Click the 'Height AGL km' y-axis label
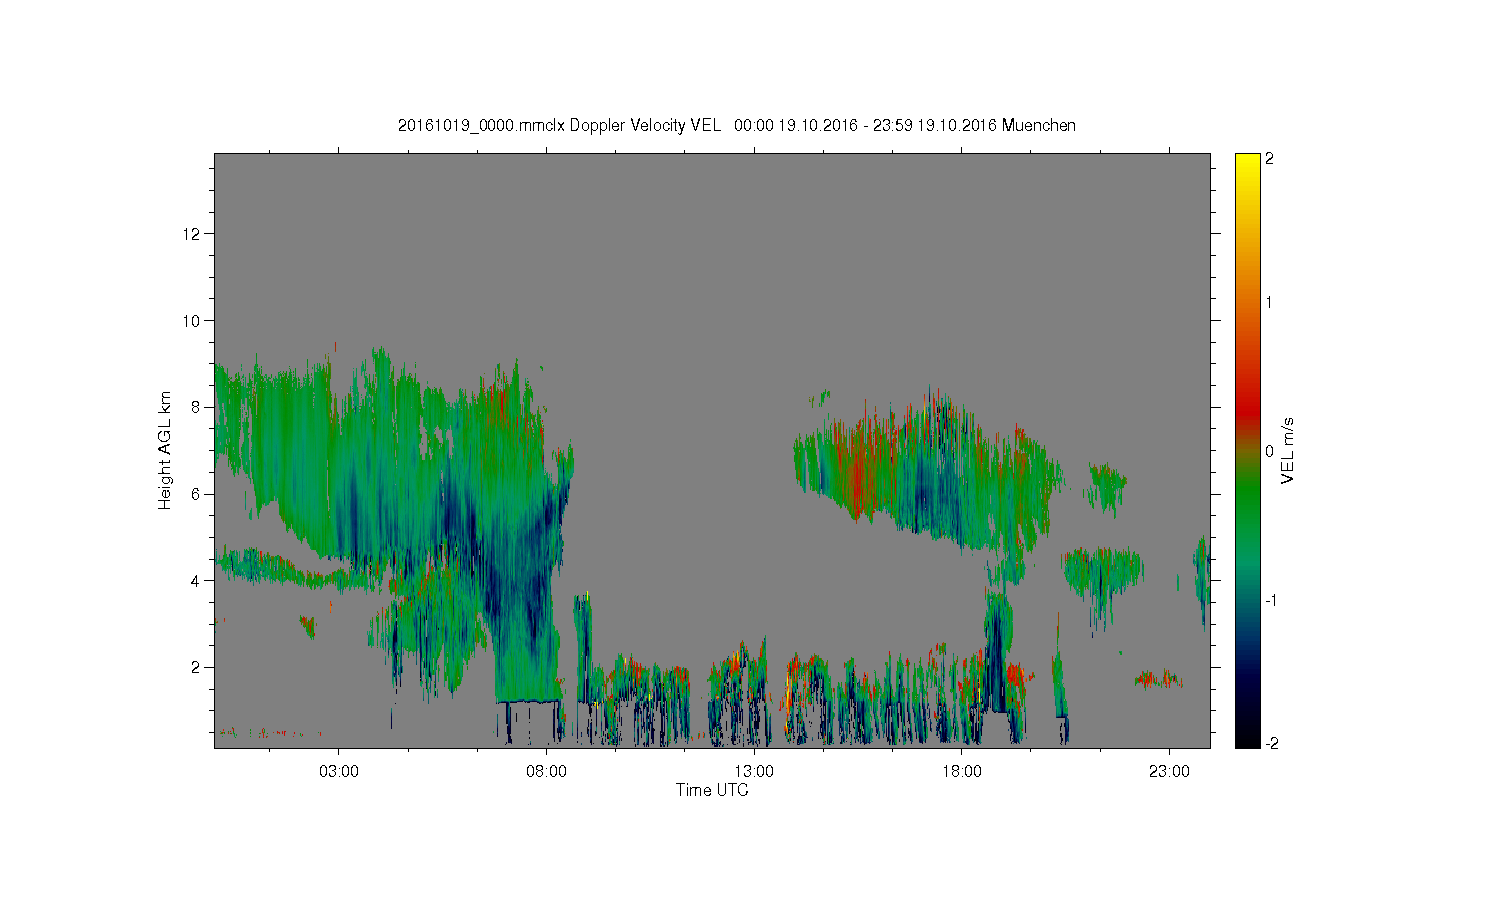Viewport: 1500px width, 900px height. tap(165, 450)
